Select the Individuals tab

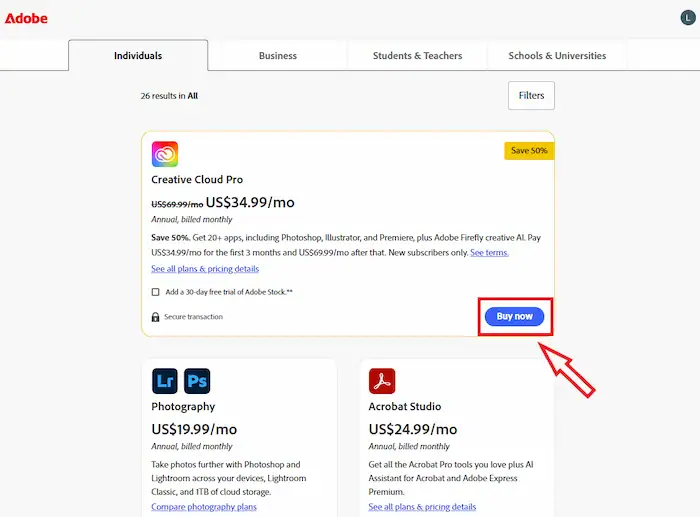138,55
